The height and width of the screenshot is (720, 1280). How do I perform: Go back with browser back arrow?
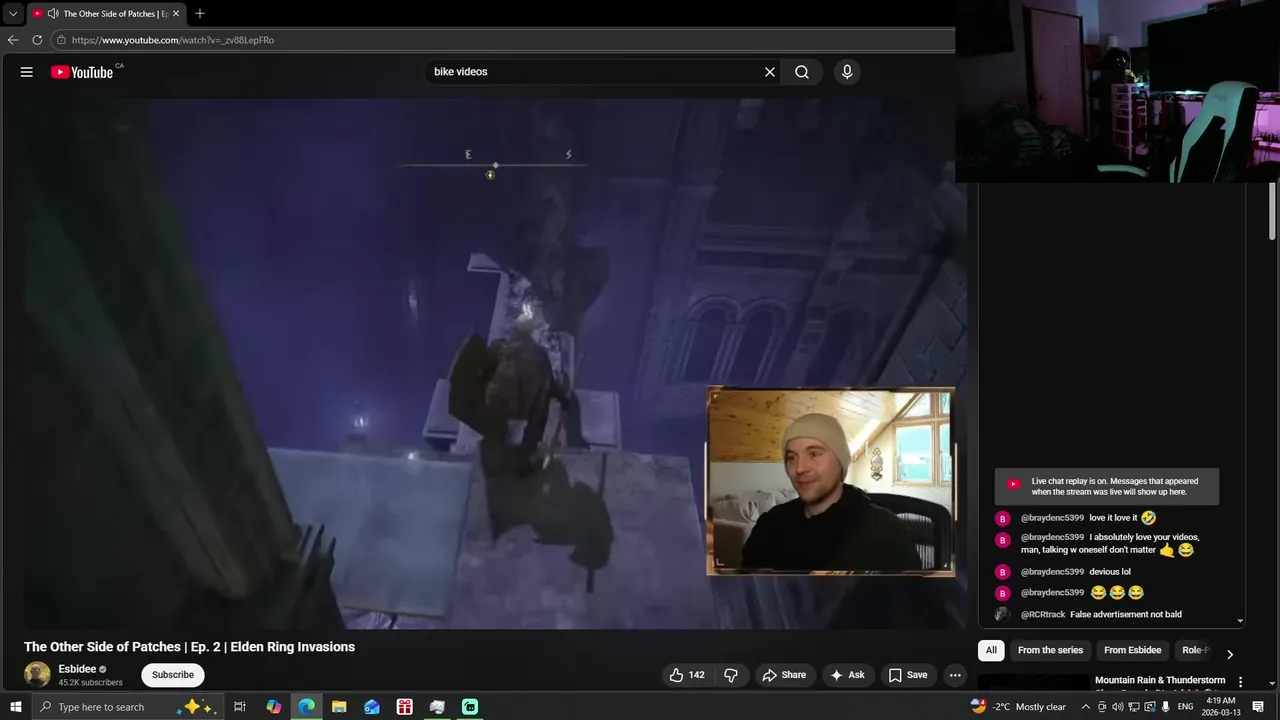click(13, 40)
